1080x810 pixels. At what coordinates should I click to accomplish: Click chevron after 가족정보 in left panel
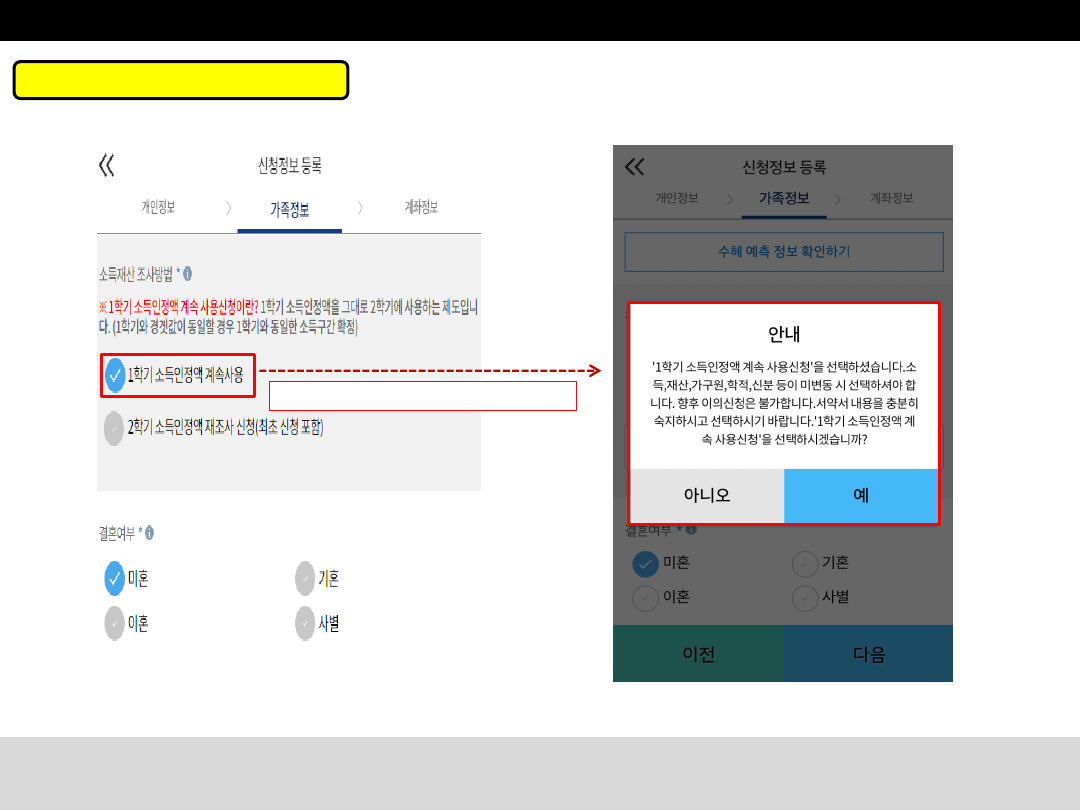[360, 208]
